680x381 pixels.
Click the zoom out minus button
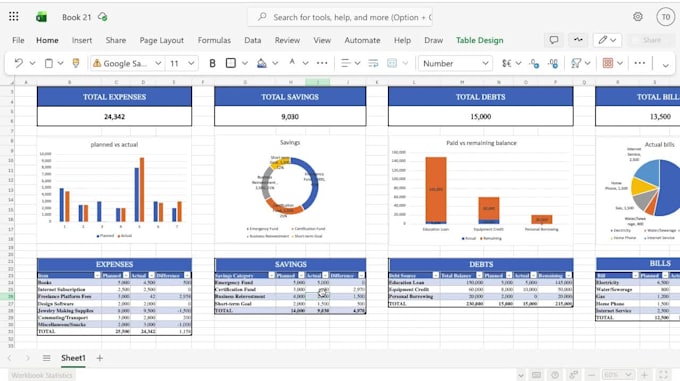pyautogui.click(x=591, y=374)
